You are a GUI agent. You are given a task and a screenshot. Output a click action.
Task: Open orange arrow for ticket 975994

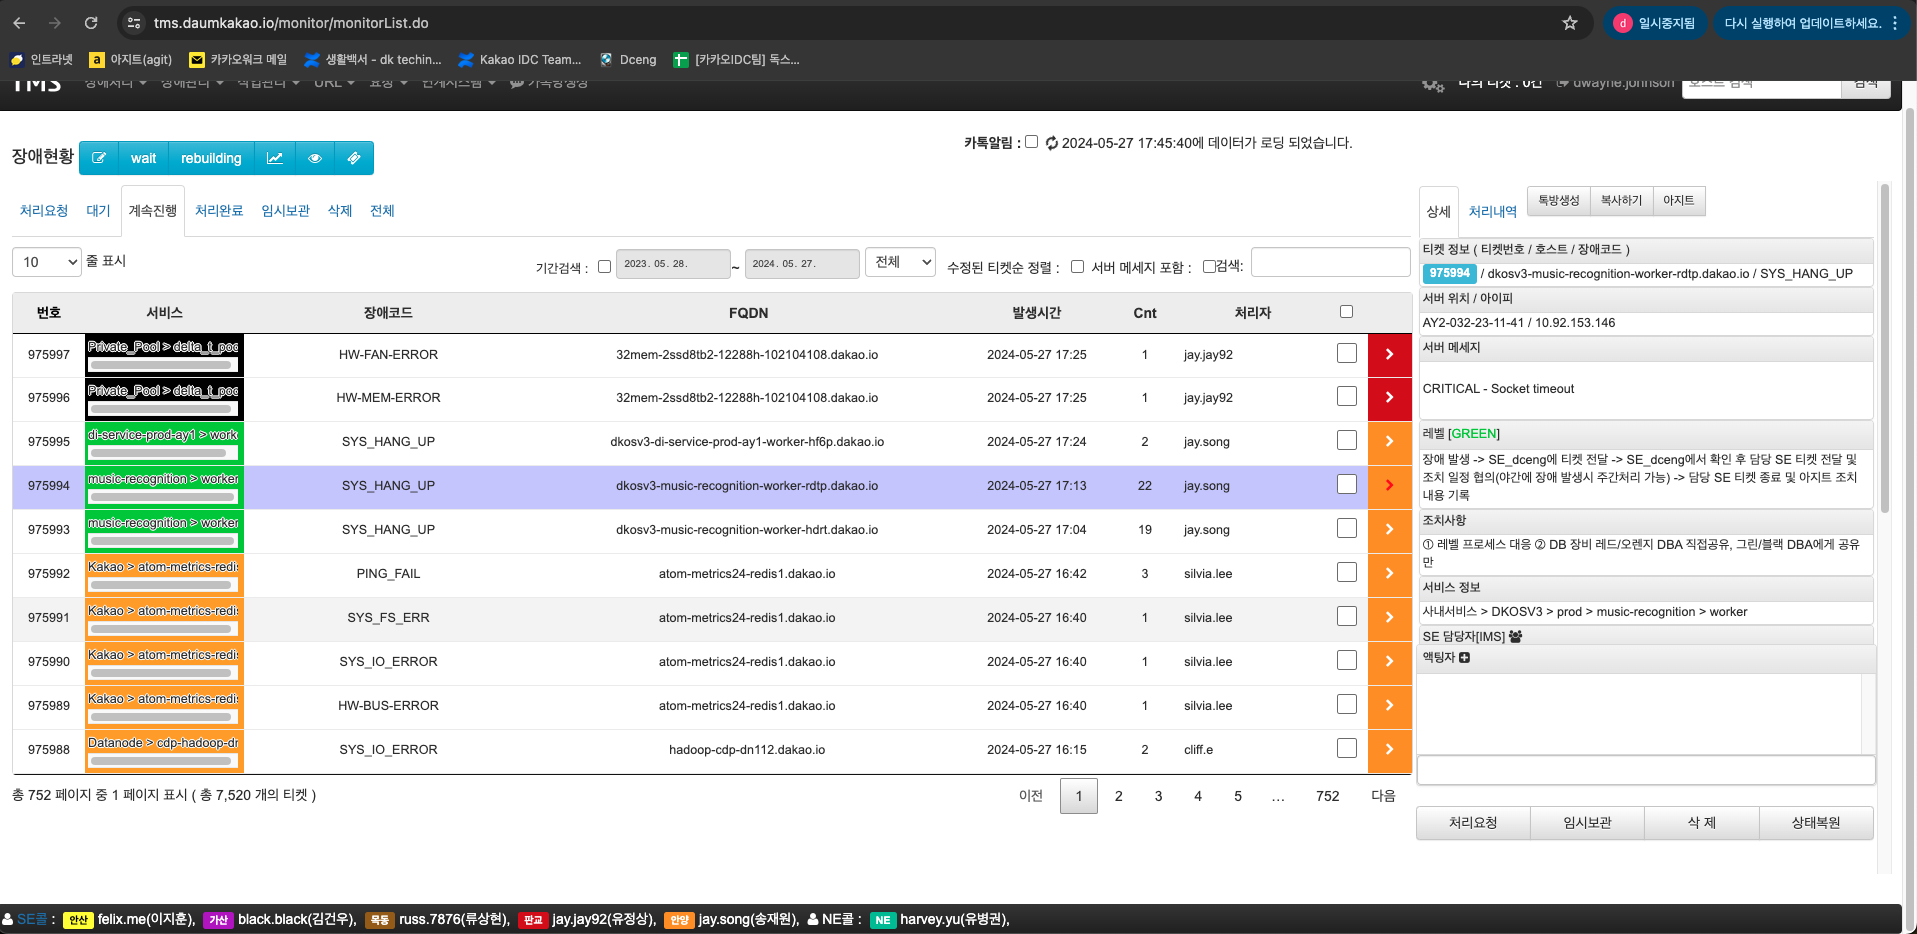coord(1389,486)
